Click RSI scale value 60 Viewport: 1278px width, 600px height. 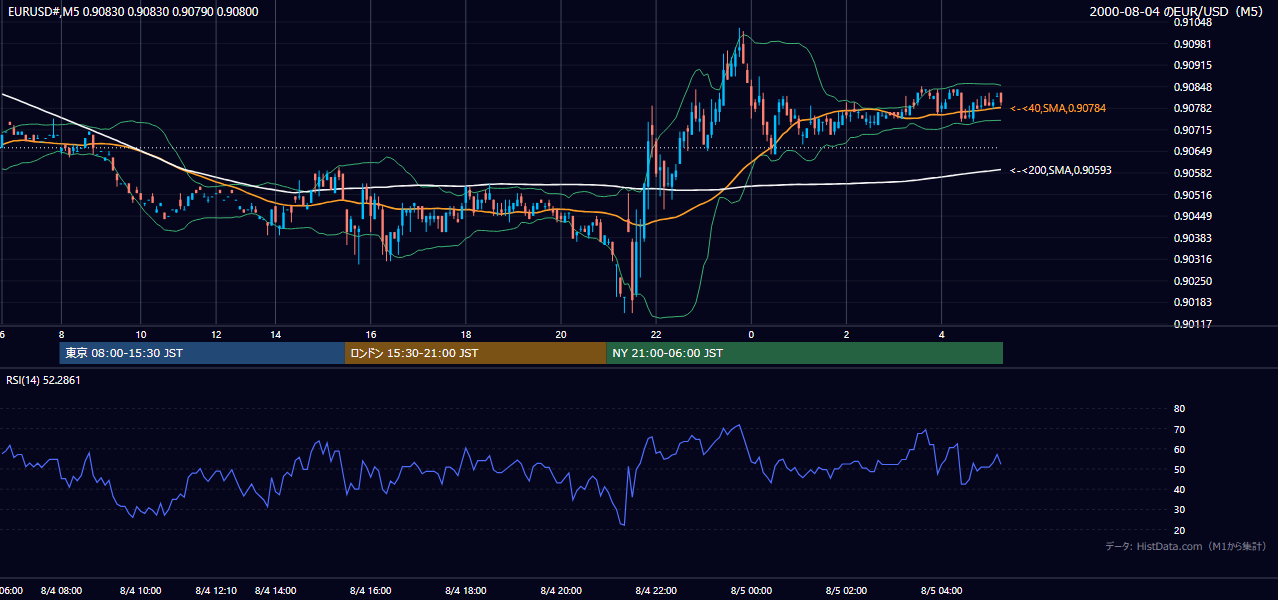click(x=1179, y=449)
